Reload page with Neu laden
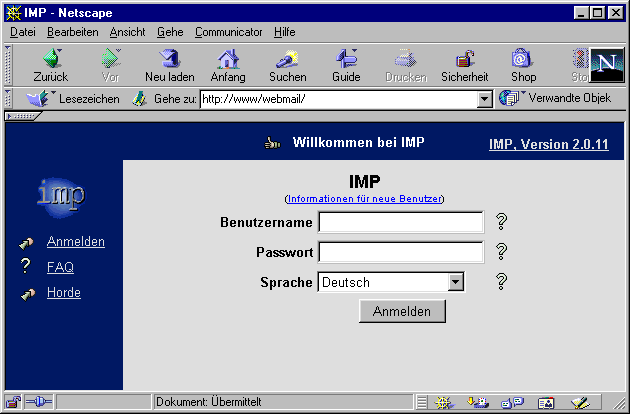 170,65
